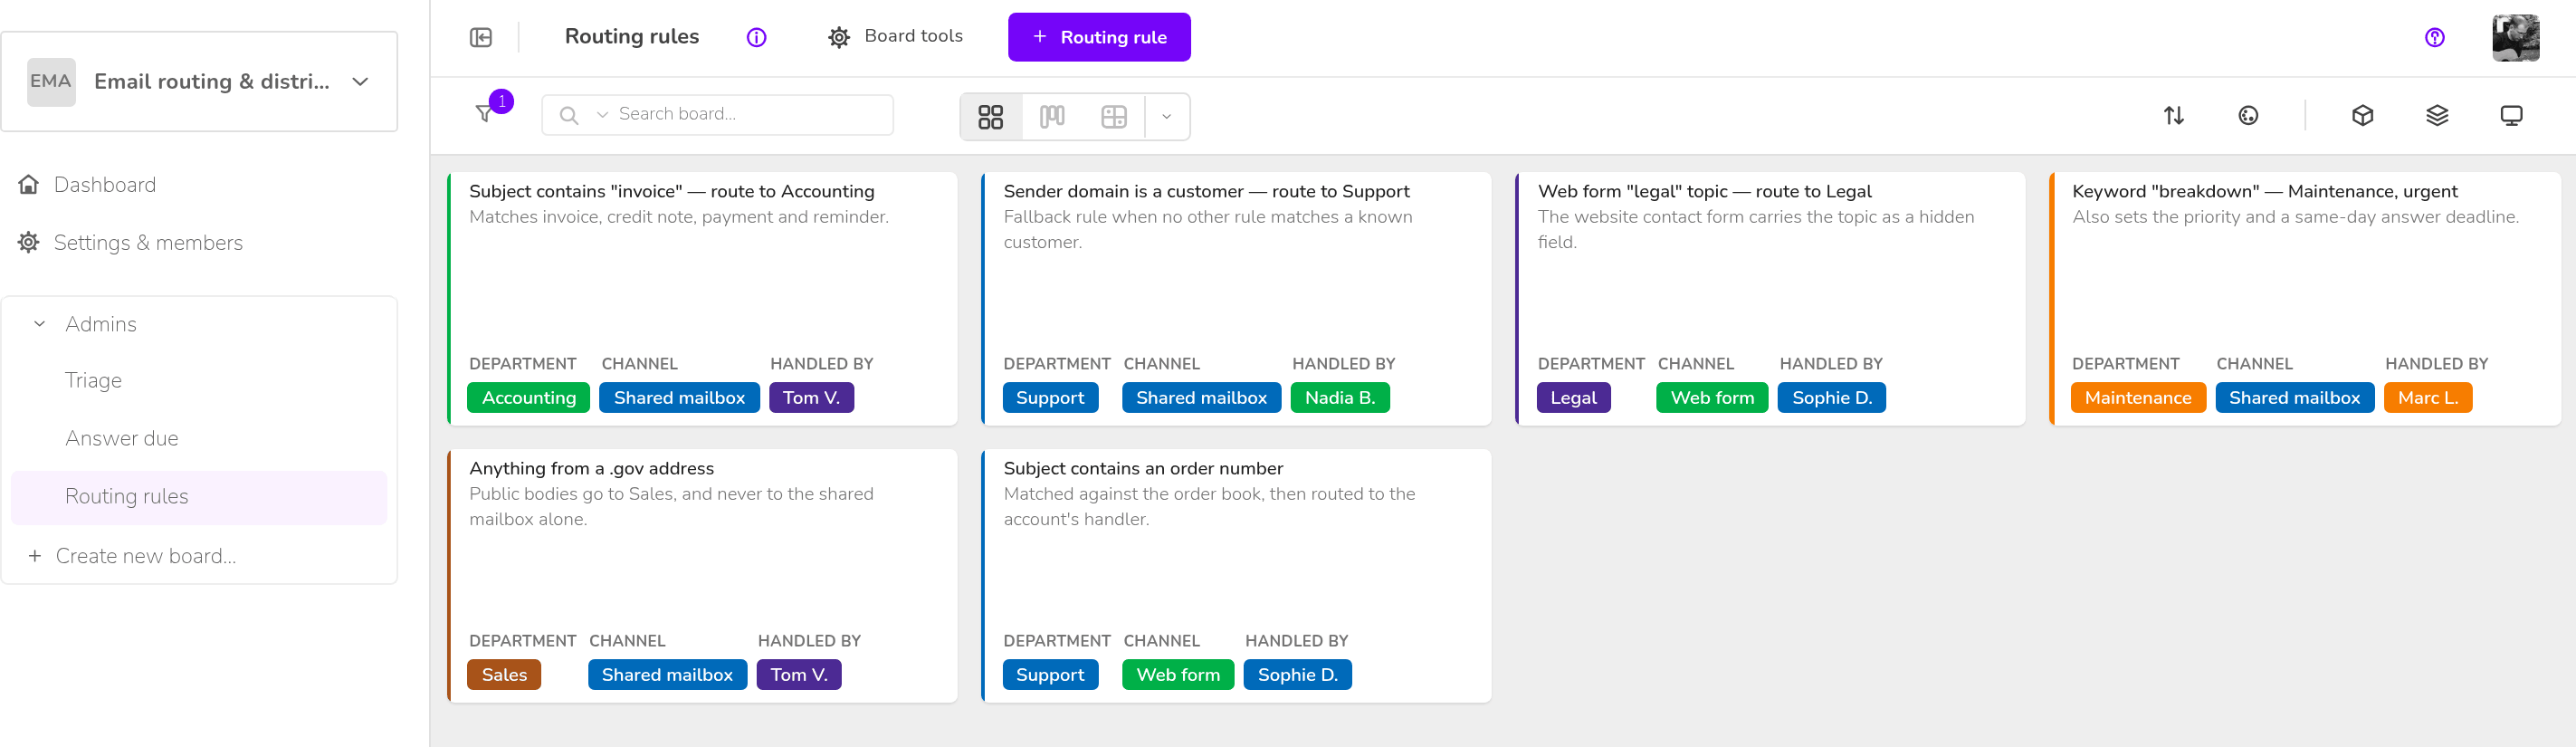Click Sophie D. tag on order number card
This screenshot has height=747, width=2576.
(x=1297, y=675)
